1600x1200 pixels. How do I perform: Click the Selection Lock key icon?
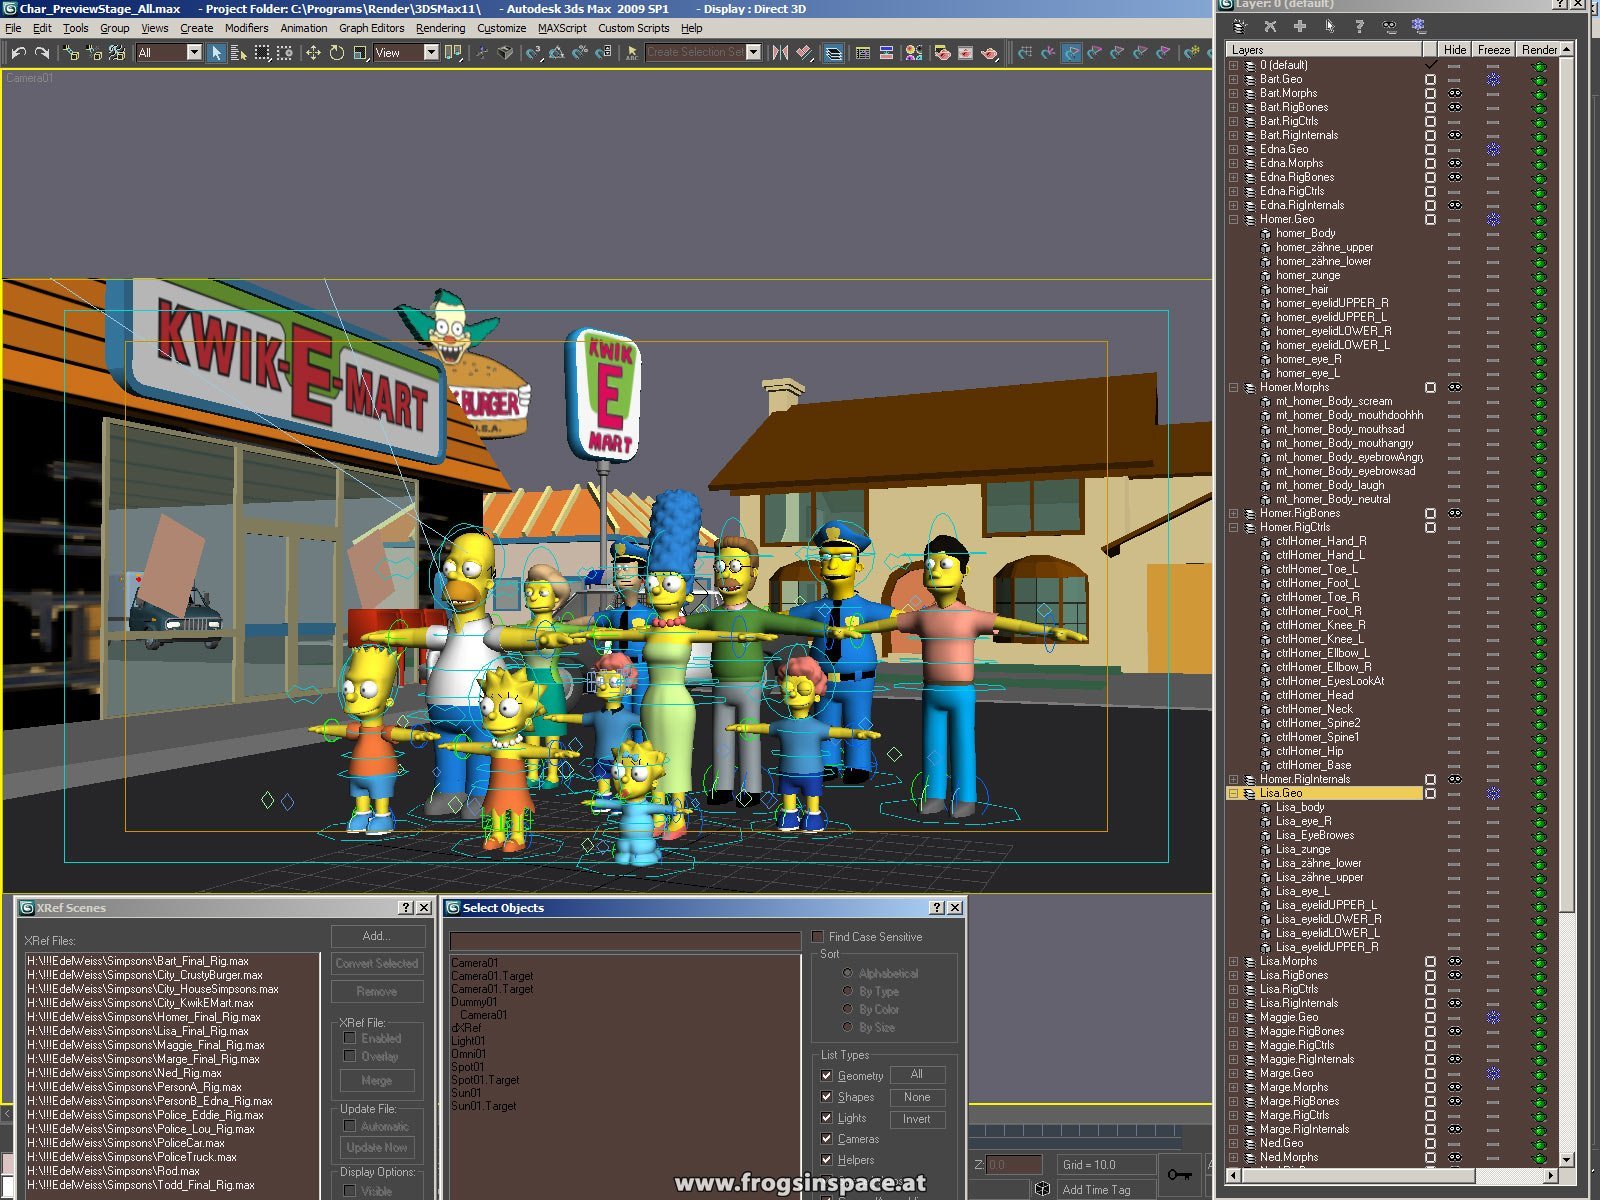1179,1174
